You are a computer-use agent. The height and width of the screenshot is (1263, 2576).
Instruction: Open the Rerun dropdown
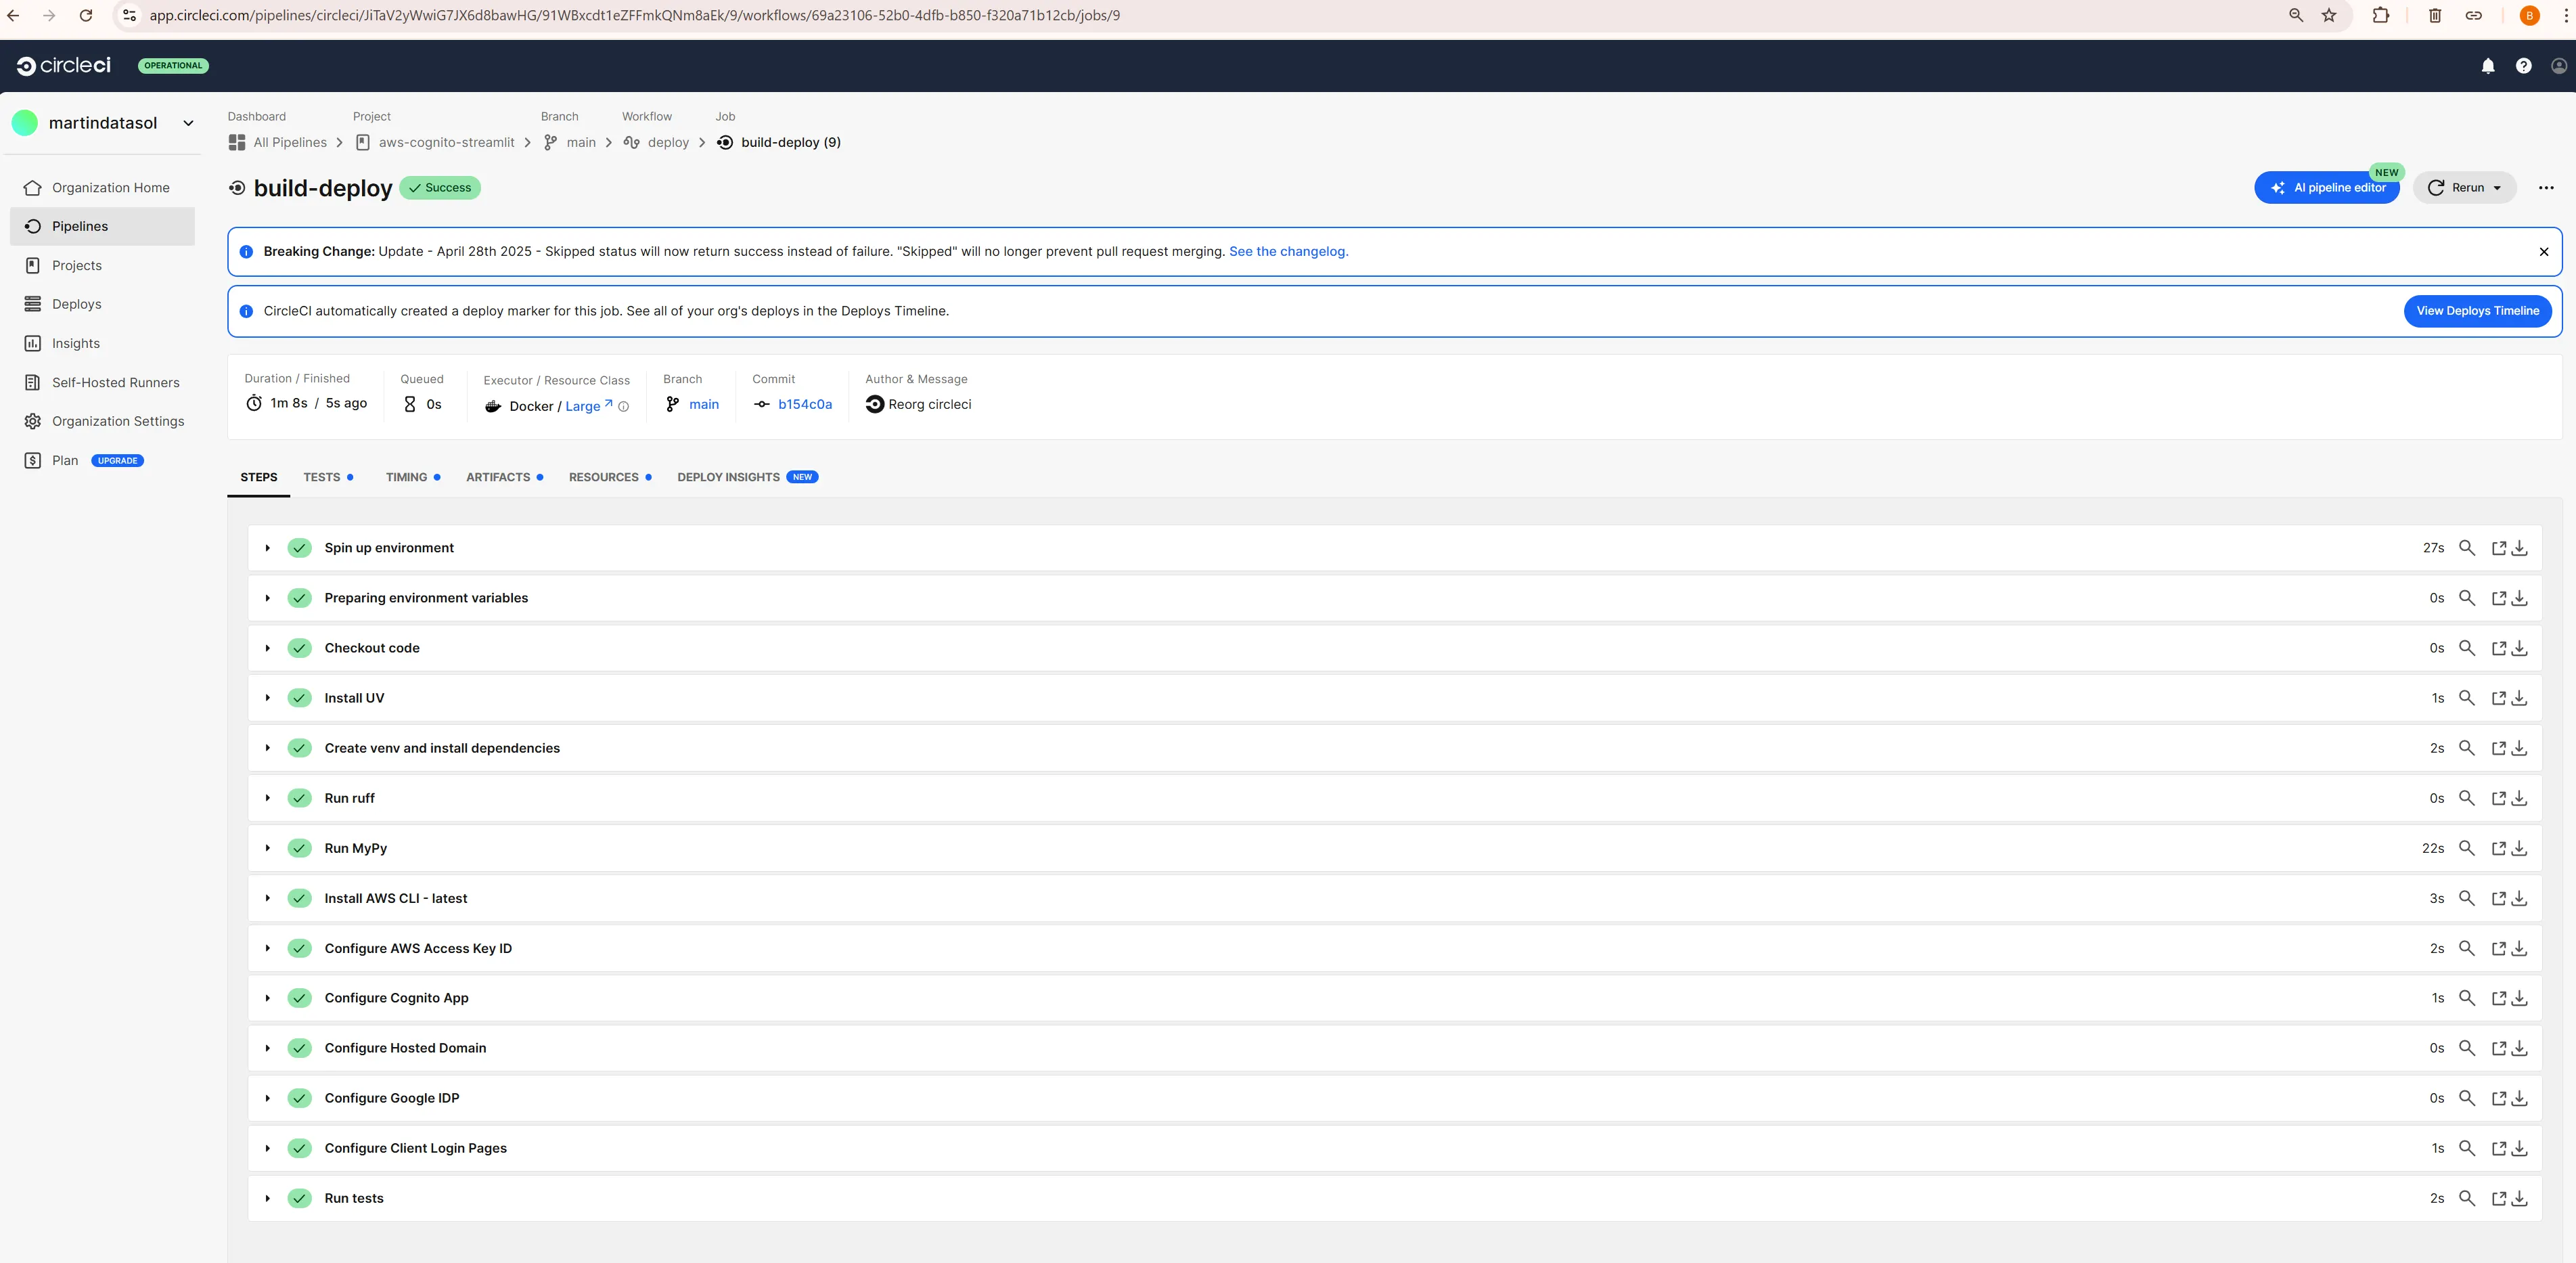(x=2464, y=188)
